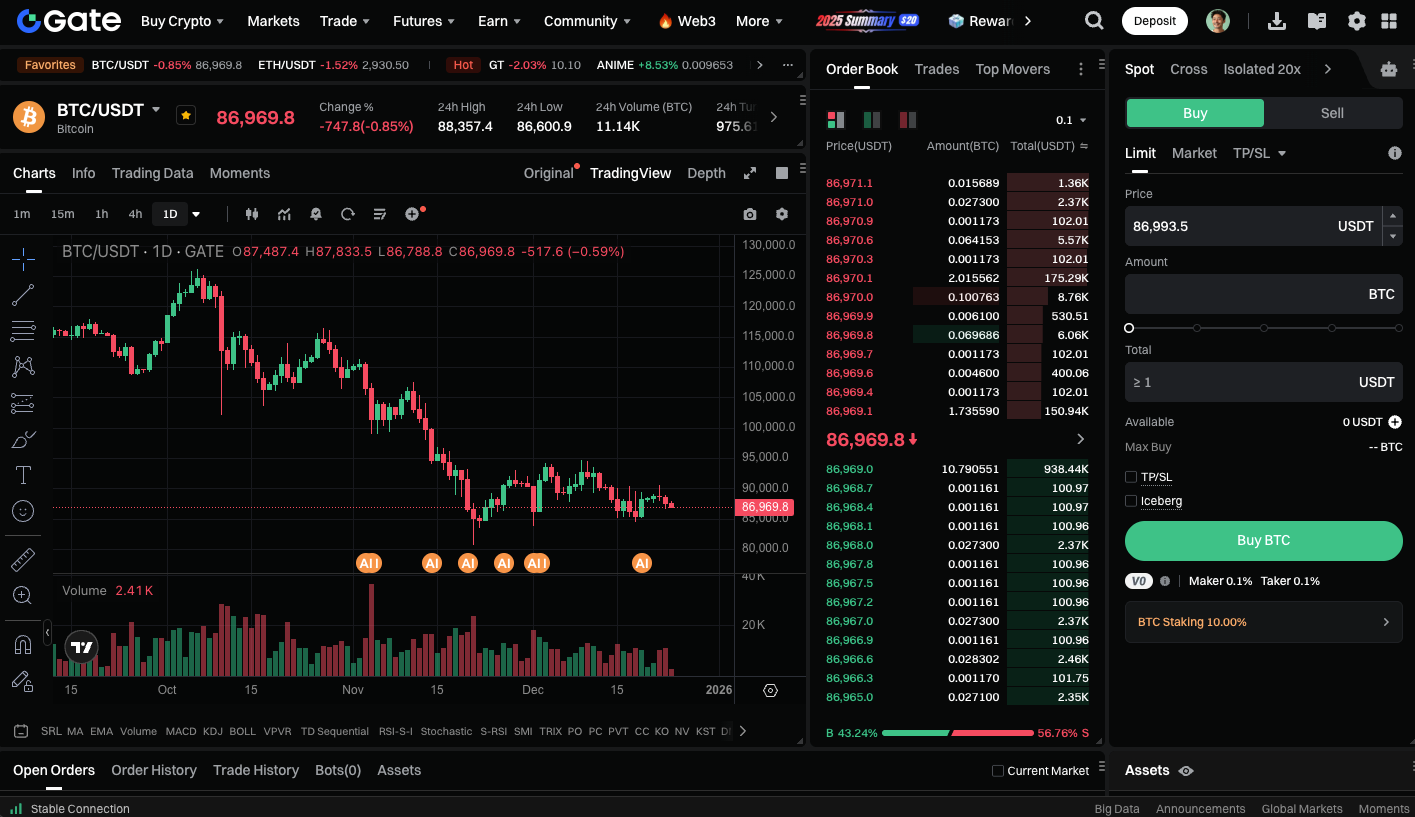The image size is (1415, 817).
Task: Toggle assets balance visibility eye
Action: tap(1186, 771)
